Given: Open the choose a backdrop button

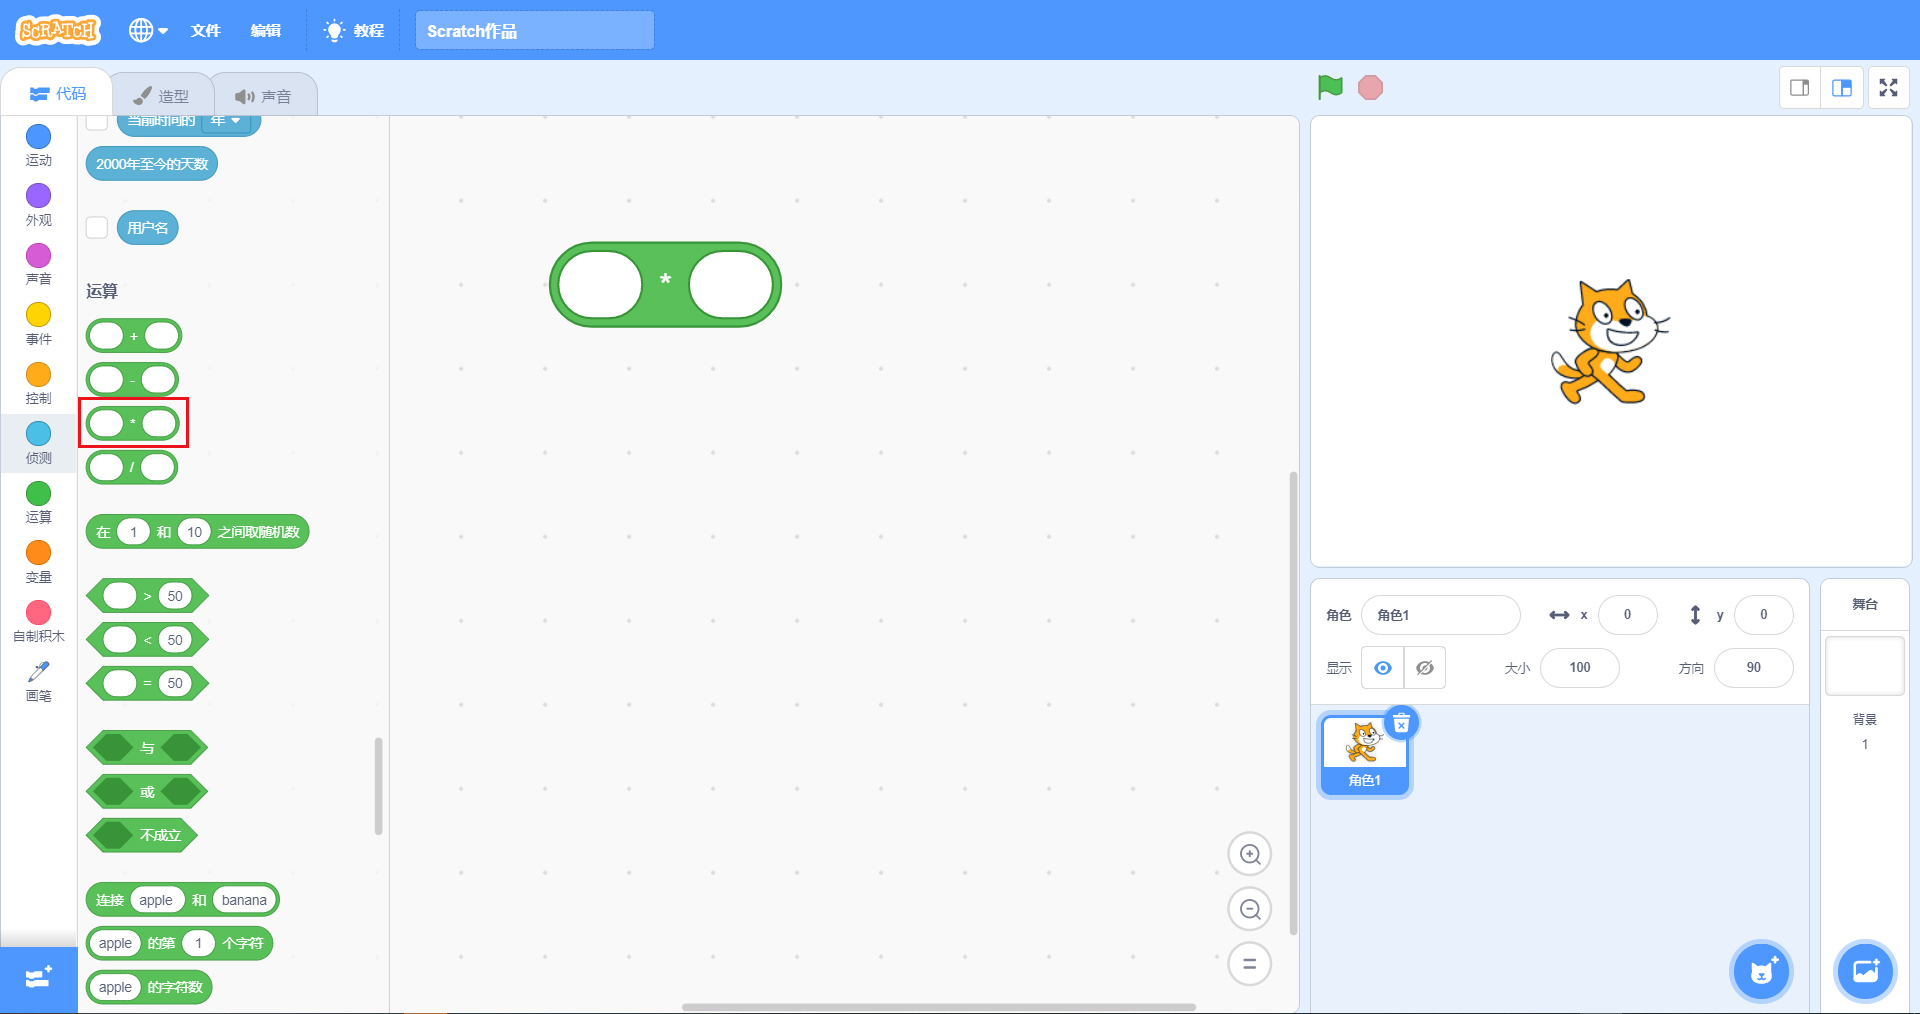Looking at the screenshot, I should click(x=1866, y=970).
